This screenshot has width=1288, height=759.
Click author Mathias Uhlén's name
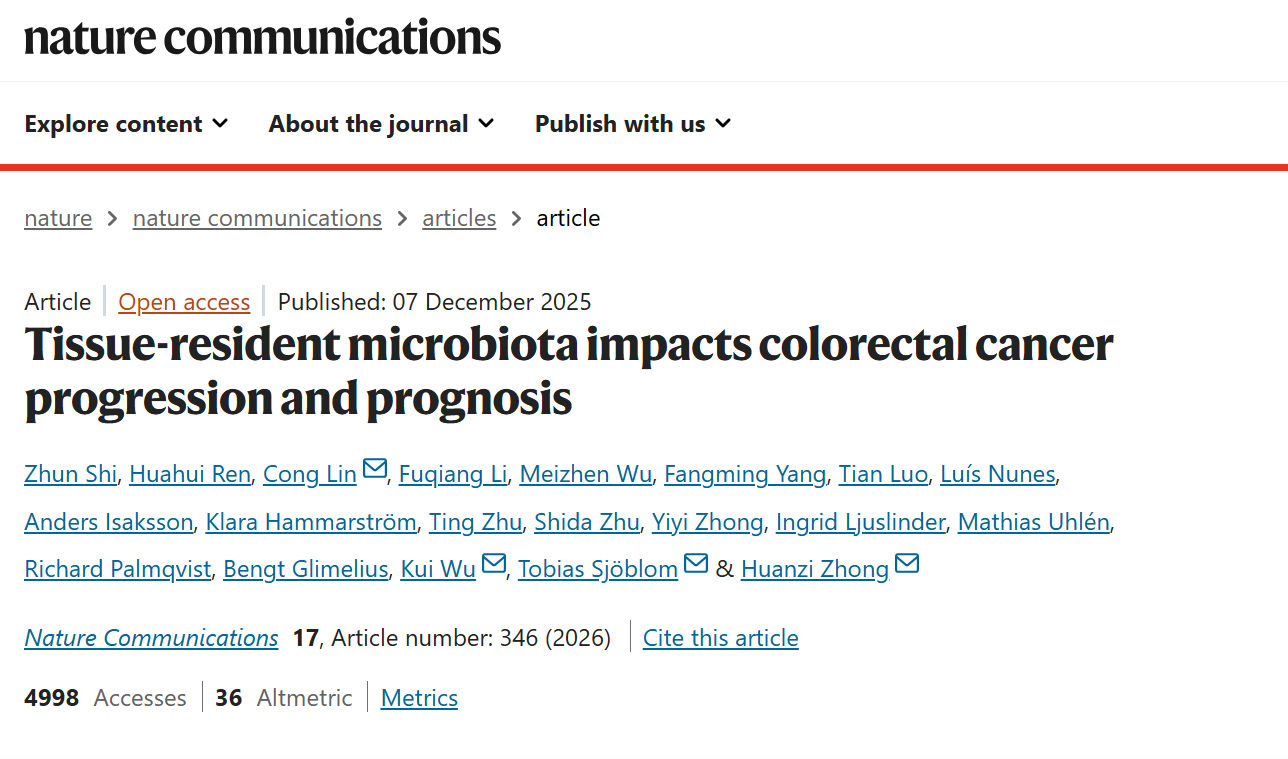click(1033, 522)
